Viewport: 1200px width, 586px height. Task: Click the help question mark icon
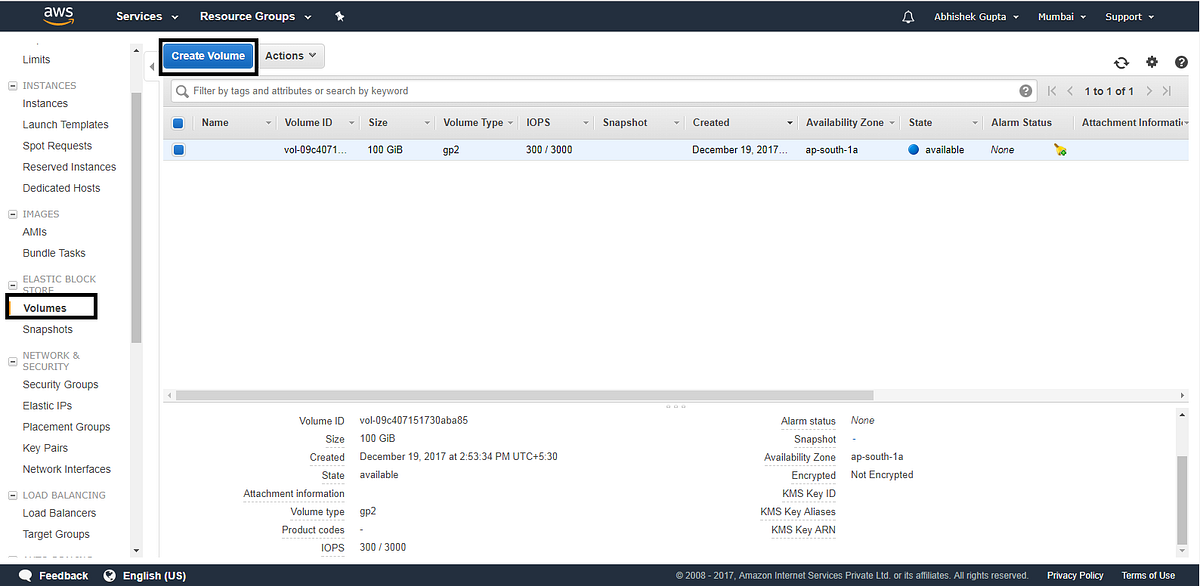pyautogui.click(x=1181, y=62)
